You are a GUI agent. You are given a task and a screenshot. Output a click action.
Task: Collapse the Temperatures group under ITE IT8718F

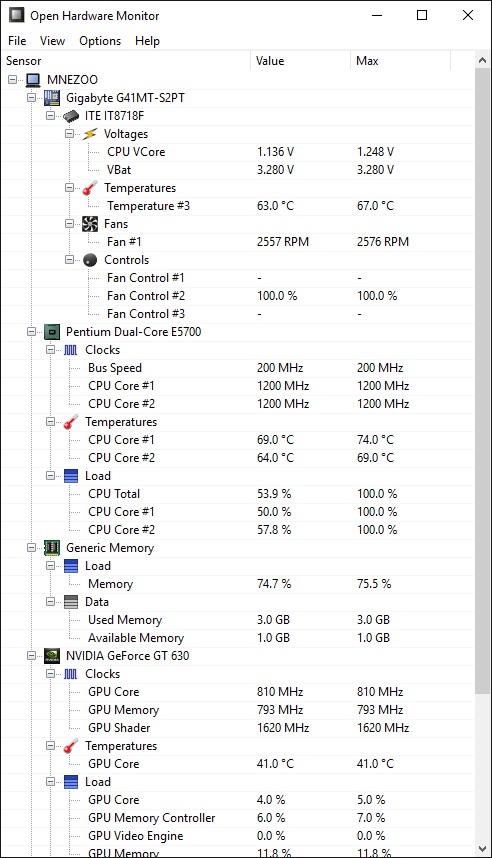70,188
